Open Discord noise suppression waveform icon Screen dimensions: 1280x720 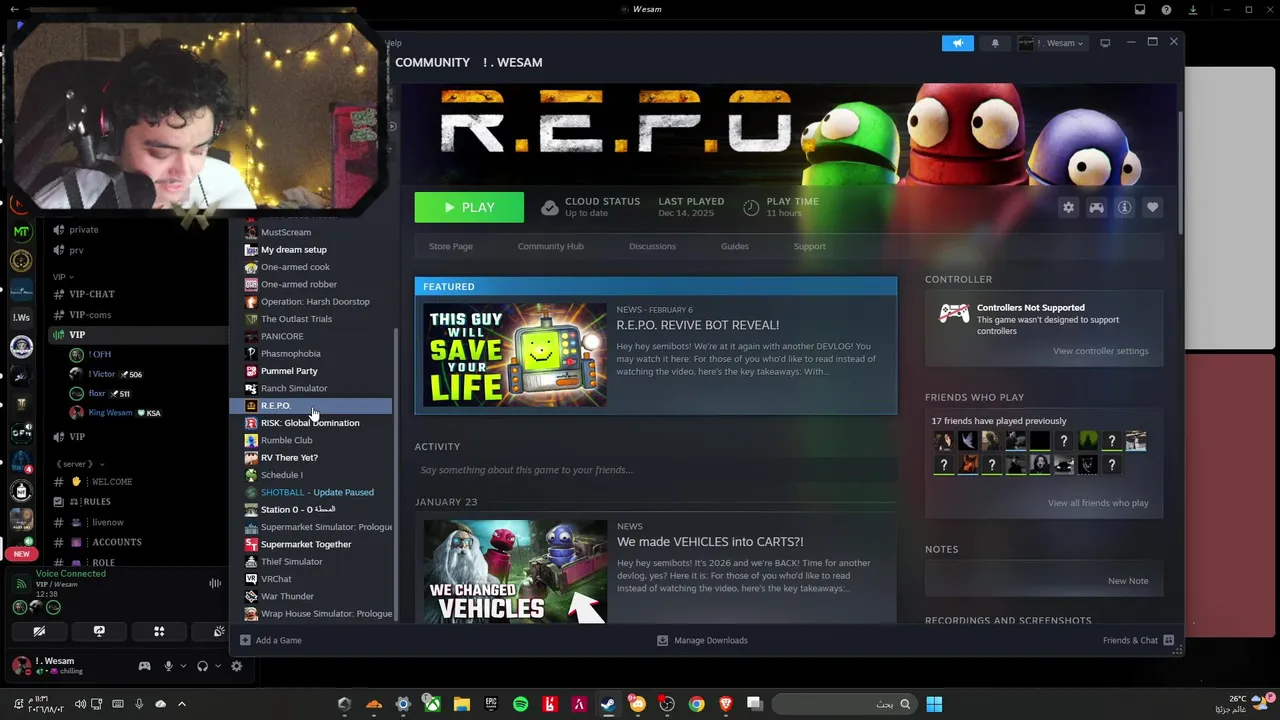[x=215, y=583]
